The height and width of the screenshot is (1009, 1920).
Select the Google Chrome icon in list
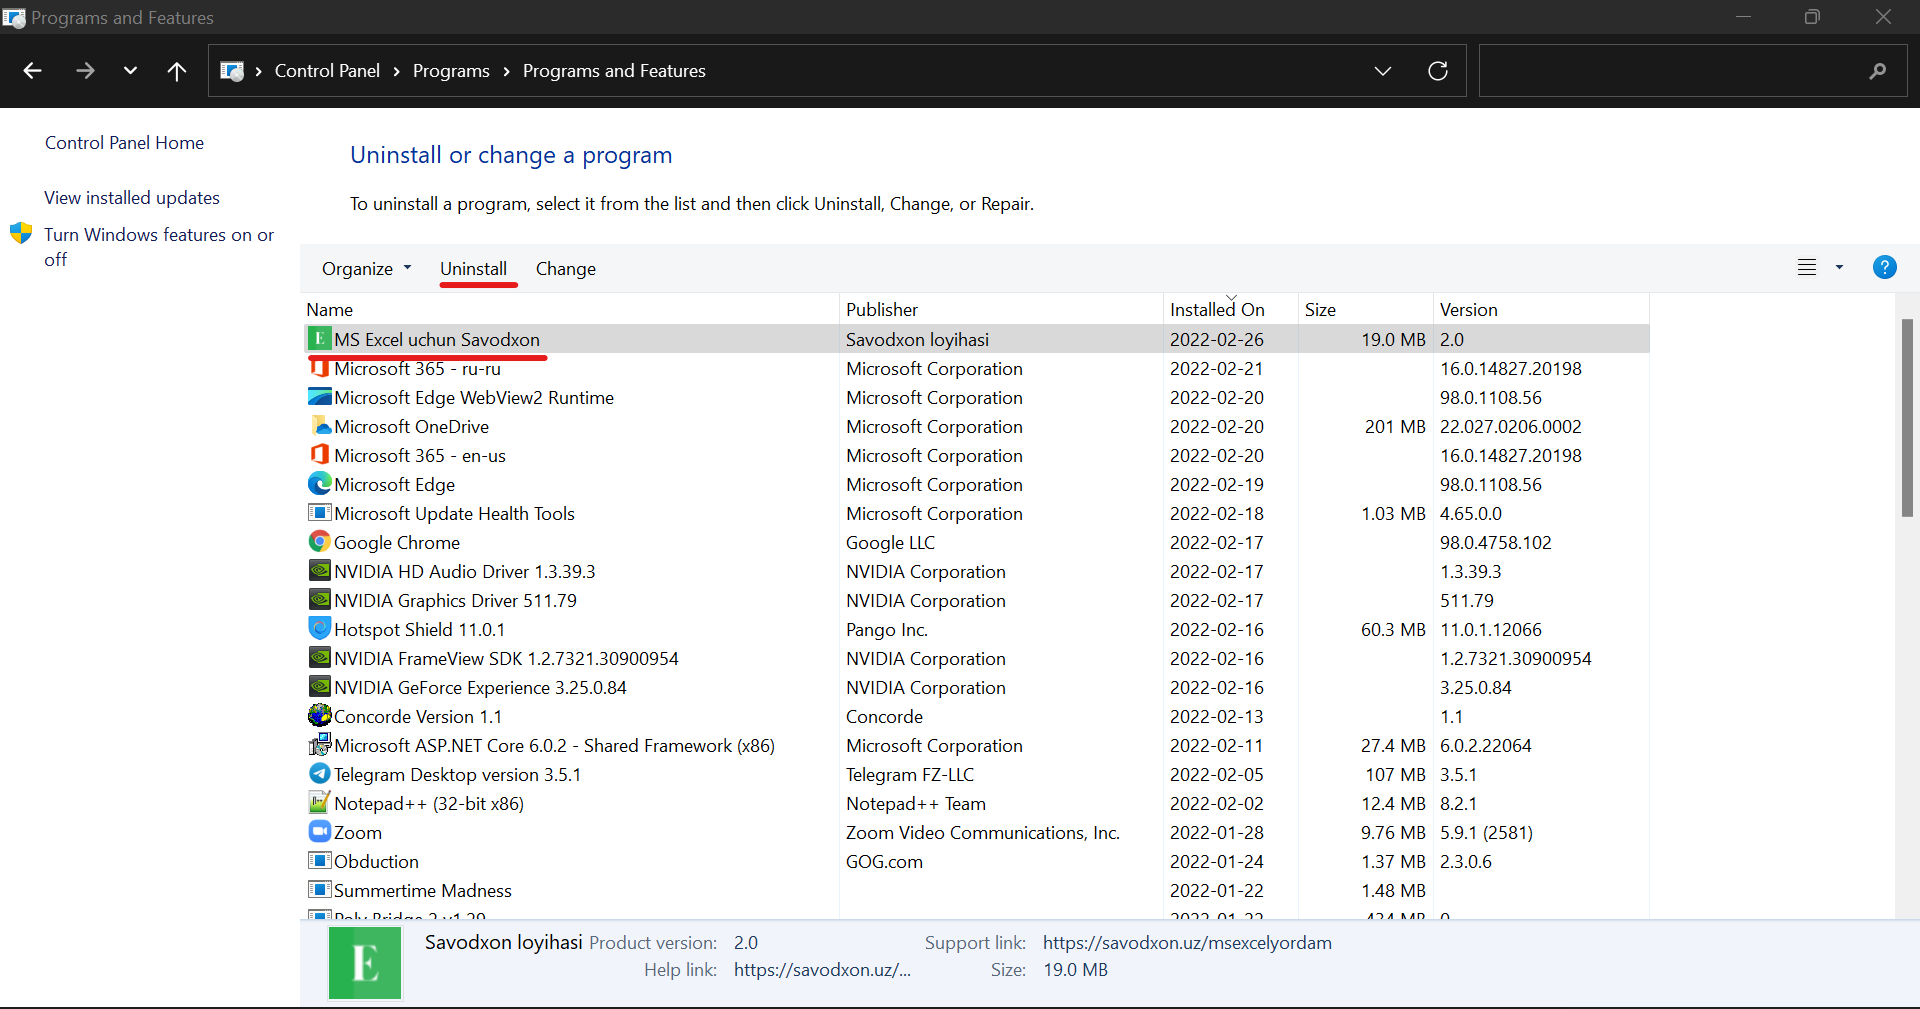click(319, 542)
